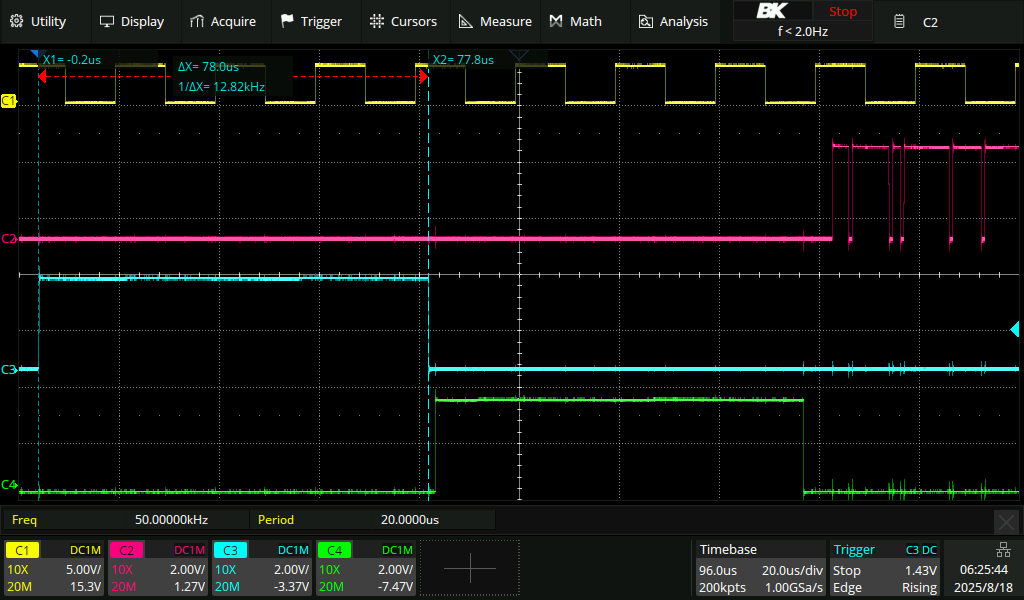
Task: Click the Rising trigger slope label
Action: [x=920, y=587]
